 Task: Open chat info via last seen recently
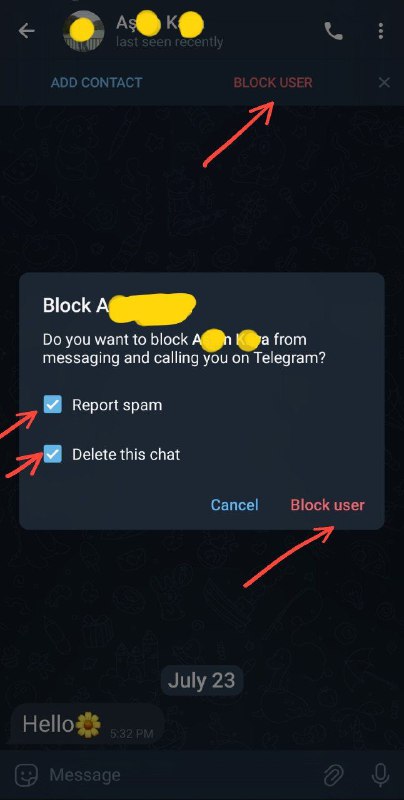169,41
